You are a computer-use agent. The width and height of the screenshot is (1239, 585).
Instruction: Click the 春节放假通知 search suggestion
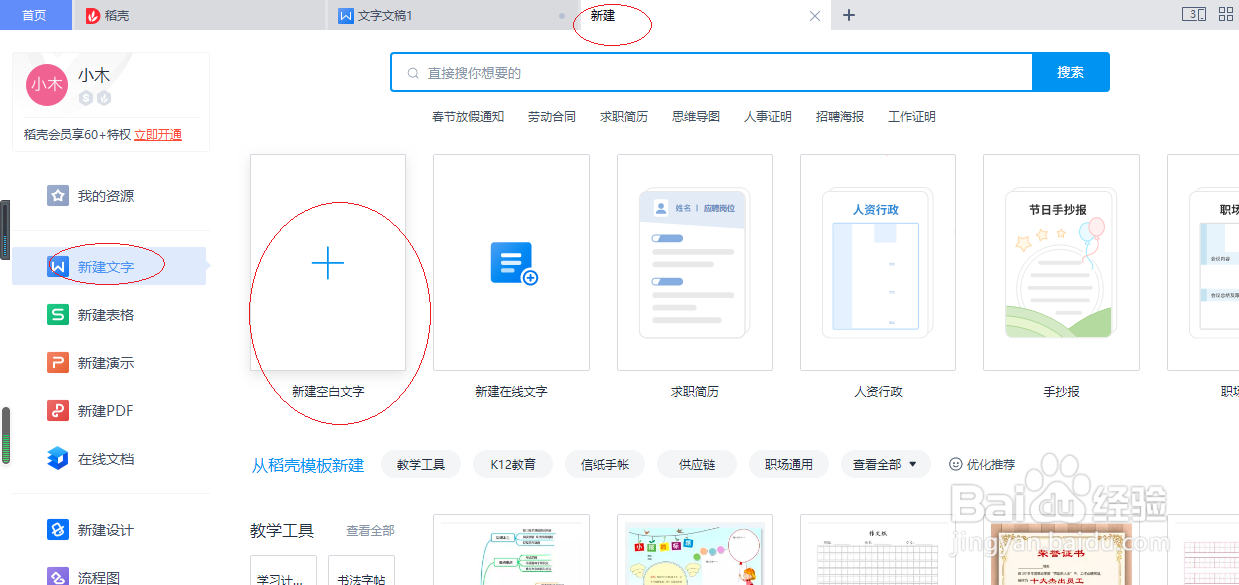pyautogui.click(x=468, y=117)
